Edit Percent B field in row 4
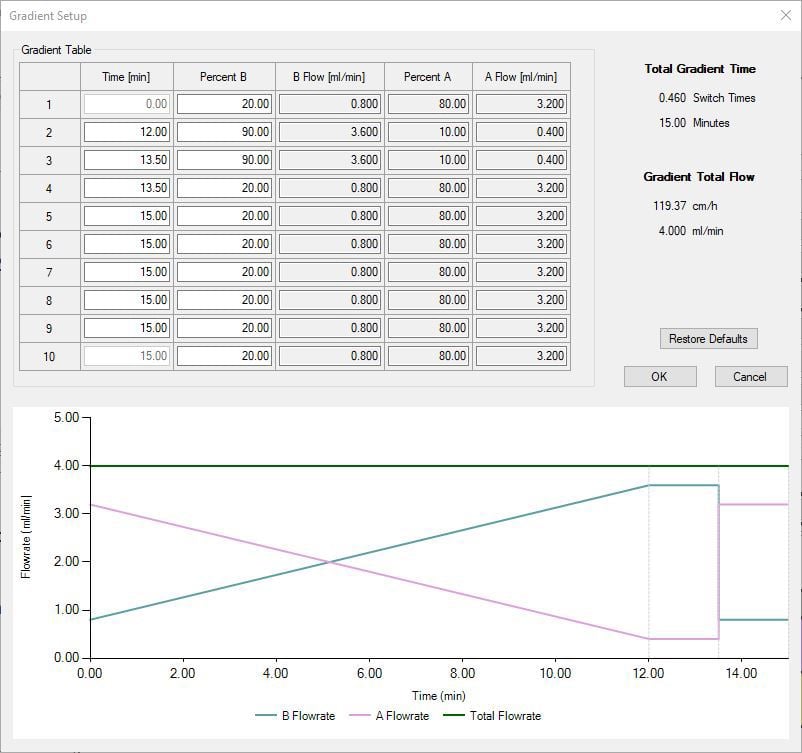 pos(225,188)
